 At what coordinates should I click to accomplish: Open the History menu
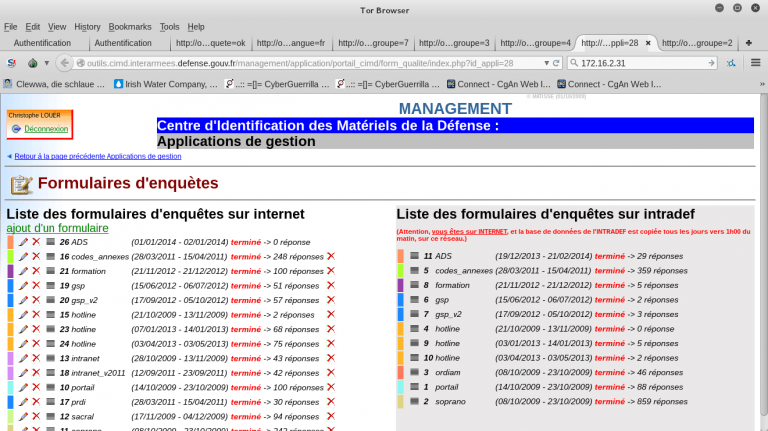click(87, 27)
